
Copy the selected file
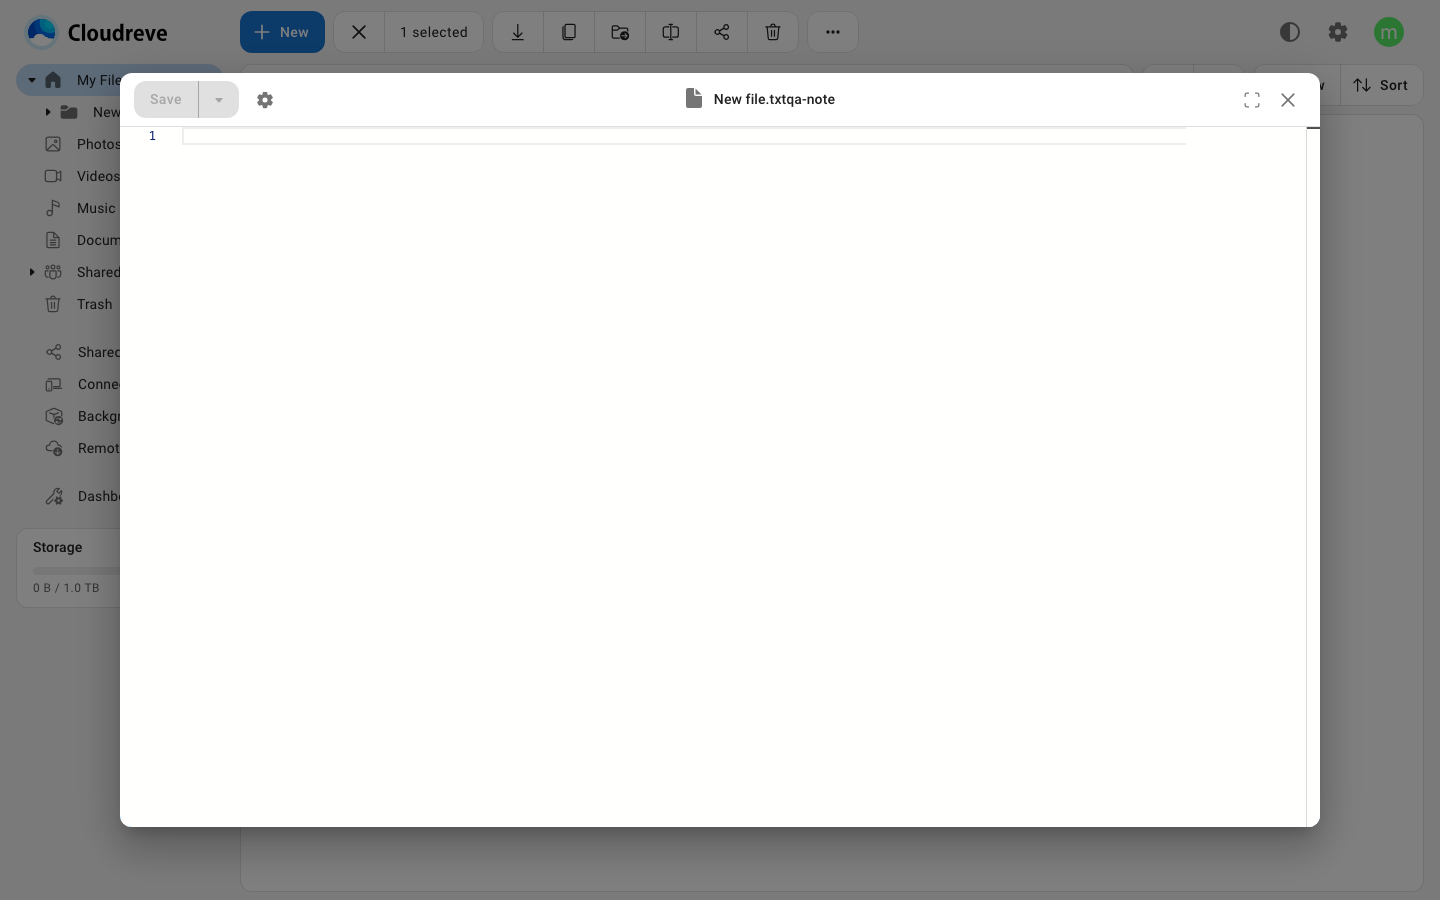click(x=569, y=32)
